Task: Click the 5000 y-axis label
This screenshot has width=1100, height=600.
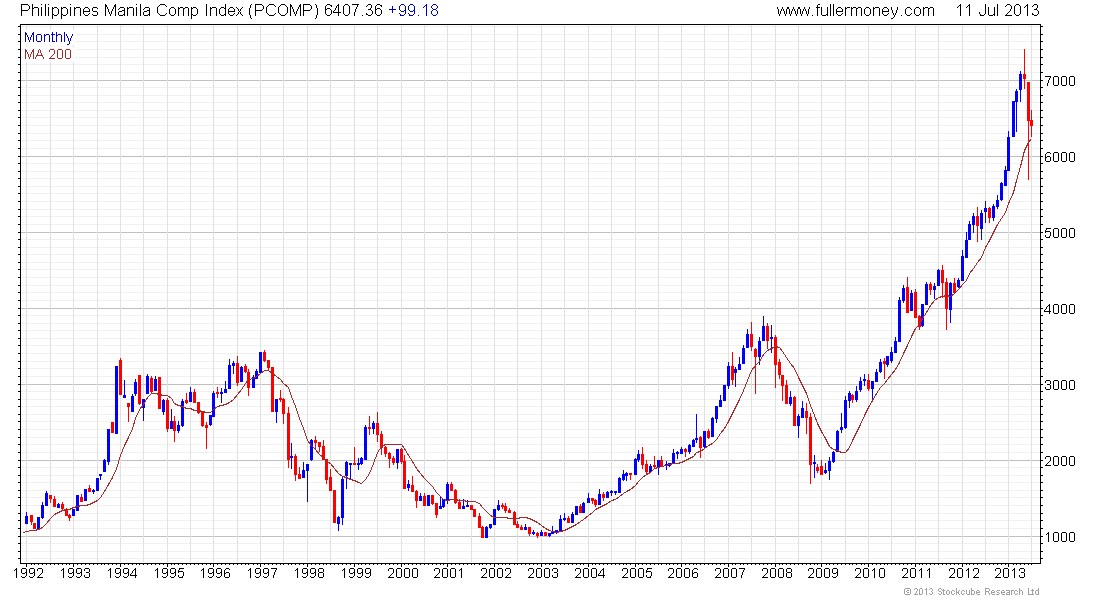Action: (x=1059, y=233)
